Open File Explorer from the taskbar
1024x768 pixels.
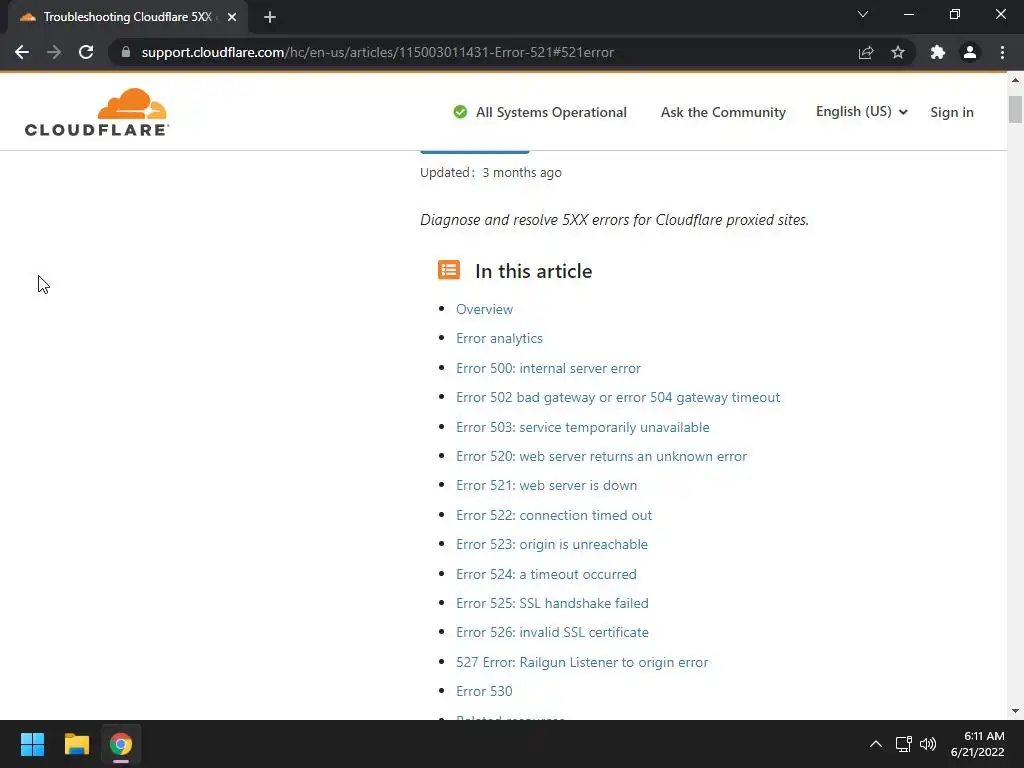coord(76,744)
